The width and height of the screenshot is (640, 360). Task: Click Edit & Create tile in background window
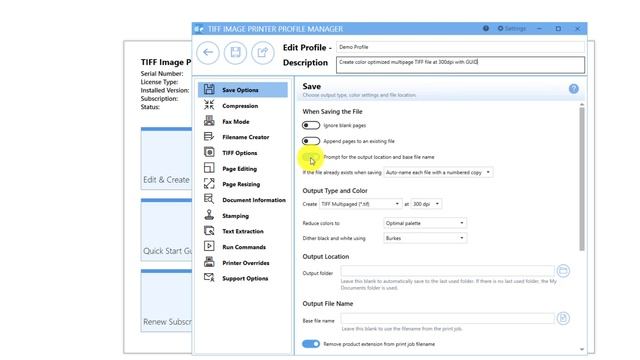(x=167, y=159)
